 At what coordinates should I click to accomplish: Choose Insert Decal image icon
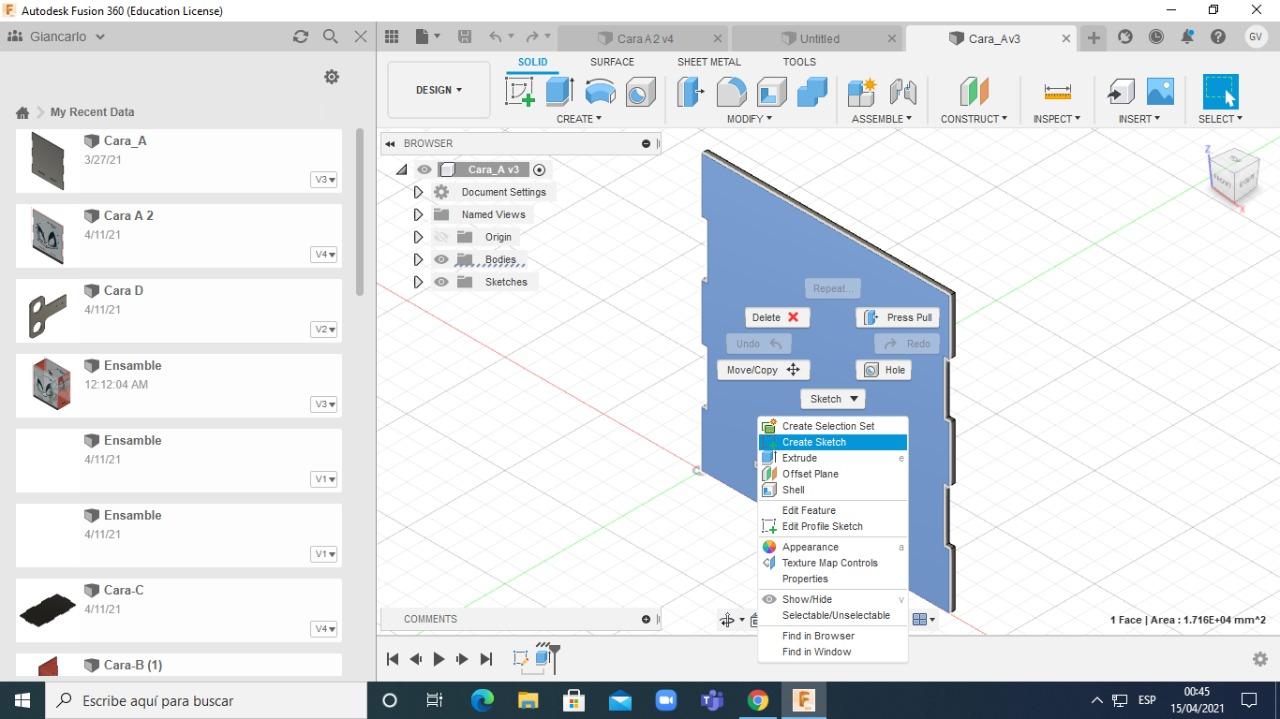1160,92
